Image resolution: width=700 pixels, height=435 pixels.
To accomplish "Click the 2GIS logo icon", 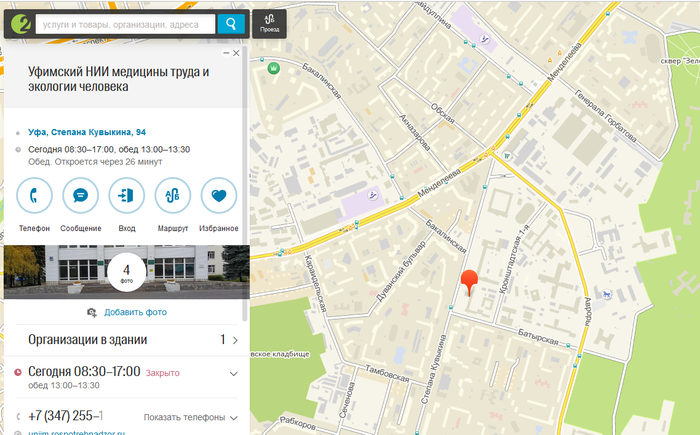I will 19,23.
